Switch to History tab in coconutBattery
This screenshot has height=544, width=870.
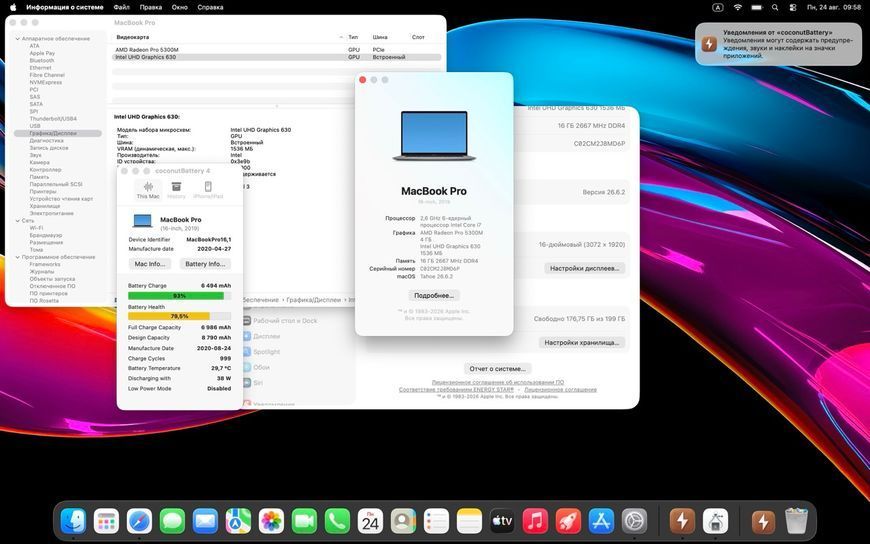(x=176, y=190)
